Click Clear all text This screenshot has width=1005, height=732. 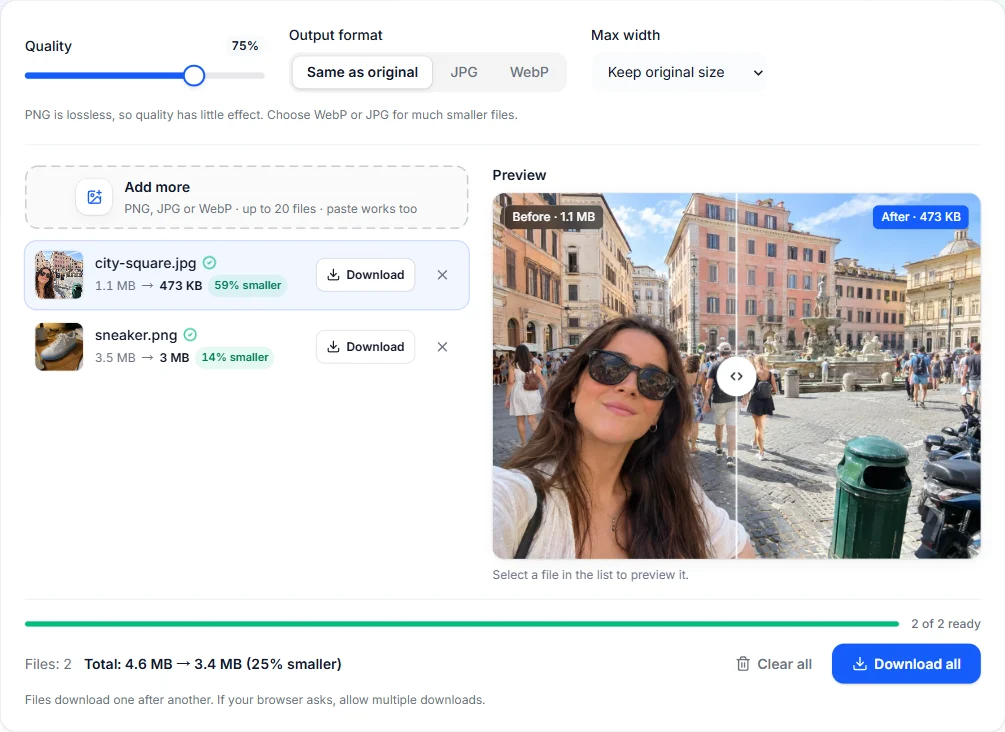[x=785, y=664]
